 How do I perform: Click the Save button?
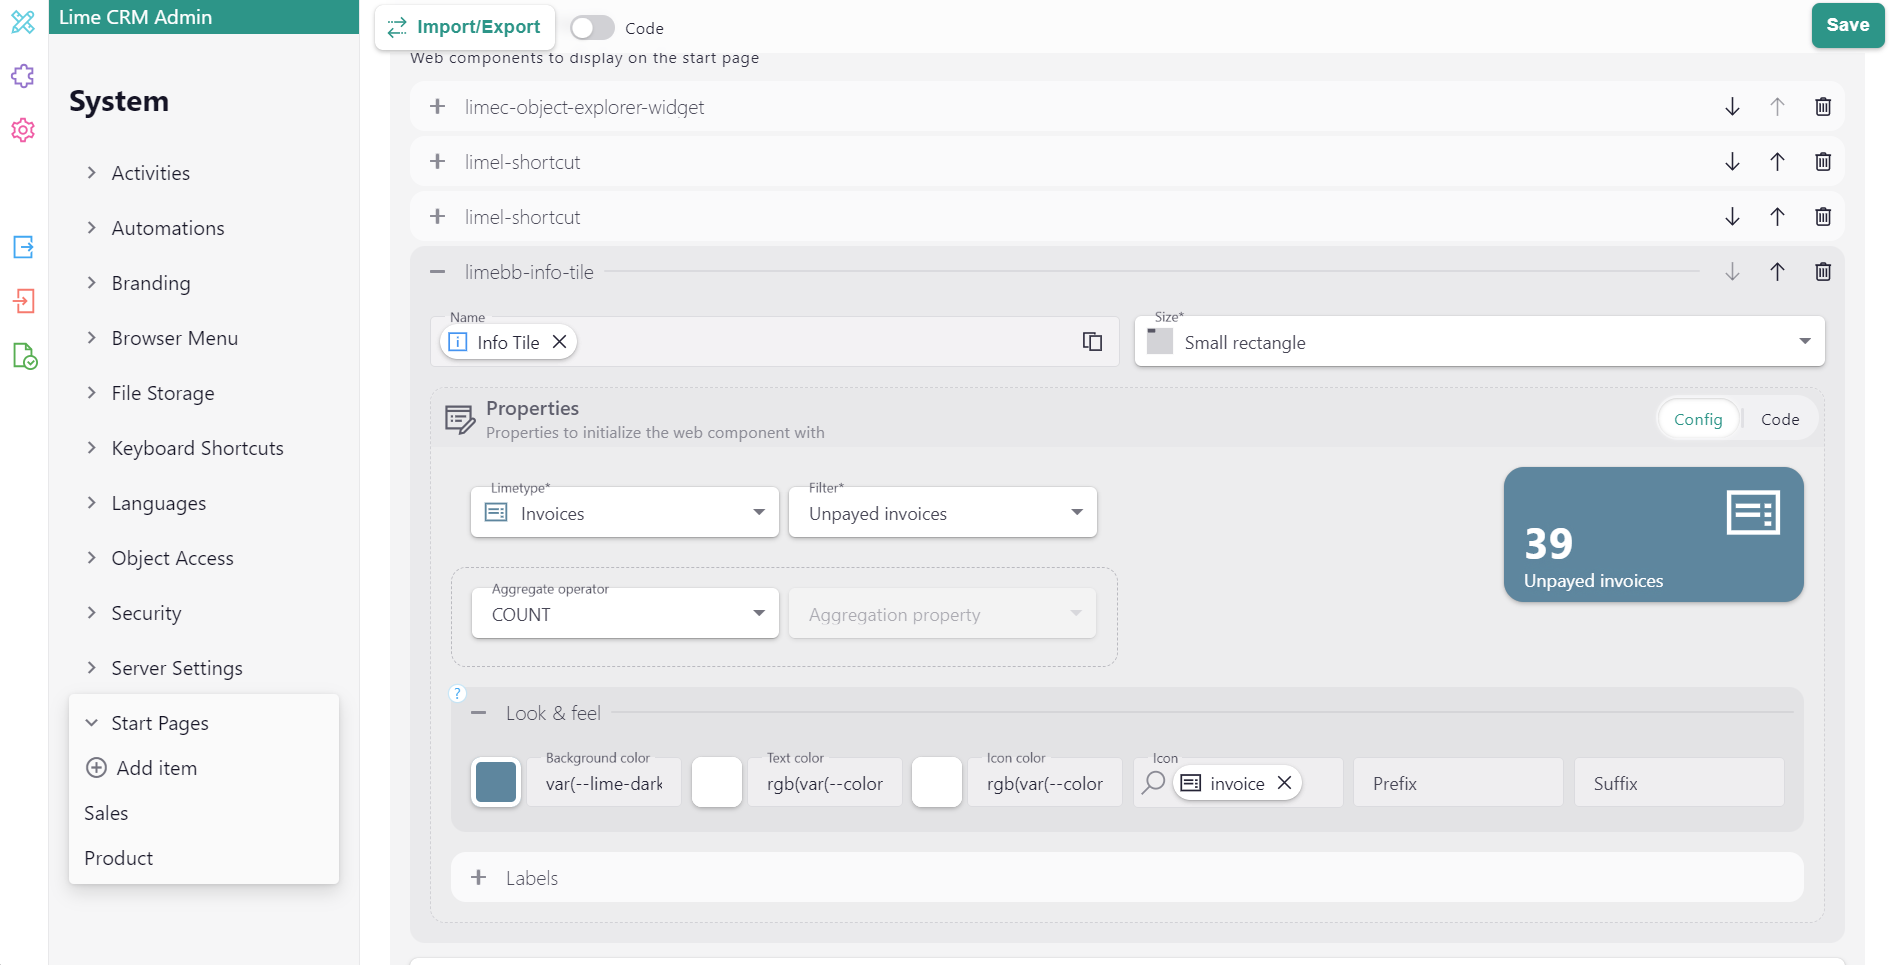[1846, 25]
